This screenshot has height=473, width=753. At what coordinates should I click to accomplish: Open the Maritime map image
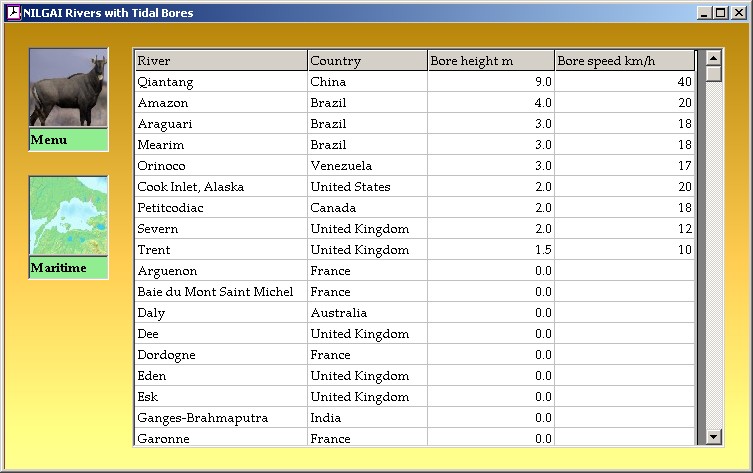(x=68, y=216)
